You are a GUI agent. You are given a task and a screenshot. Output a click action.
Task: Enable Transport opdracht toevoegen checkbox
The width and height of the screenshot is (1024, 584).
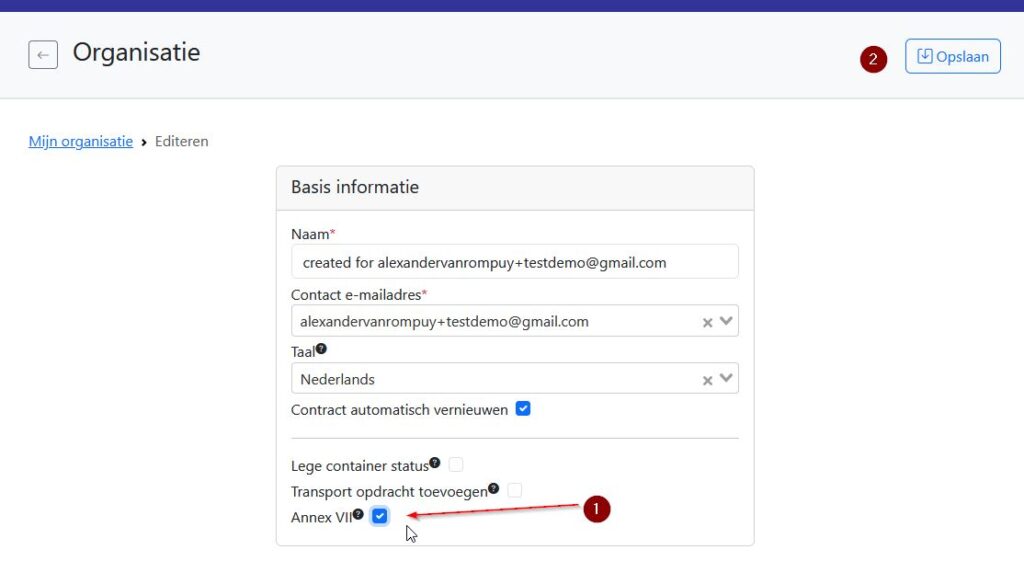tap(514, 491)
